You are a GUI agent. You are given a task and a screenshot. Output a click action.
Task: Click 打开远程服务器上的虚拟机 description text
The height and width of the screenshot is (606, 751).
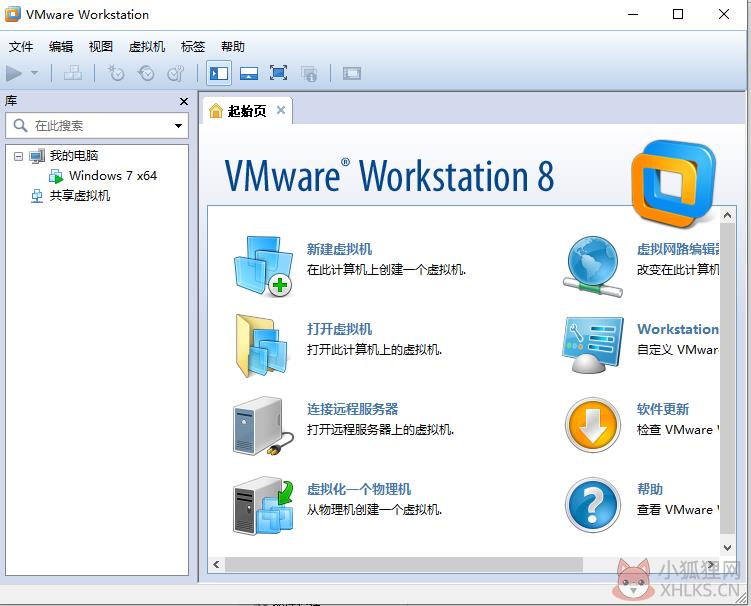(380, 430)
